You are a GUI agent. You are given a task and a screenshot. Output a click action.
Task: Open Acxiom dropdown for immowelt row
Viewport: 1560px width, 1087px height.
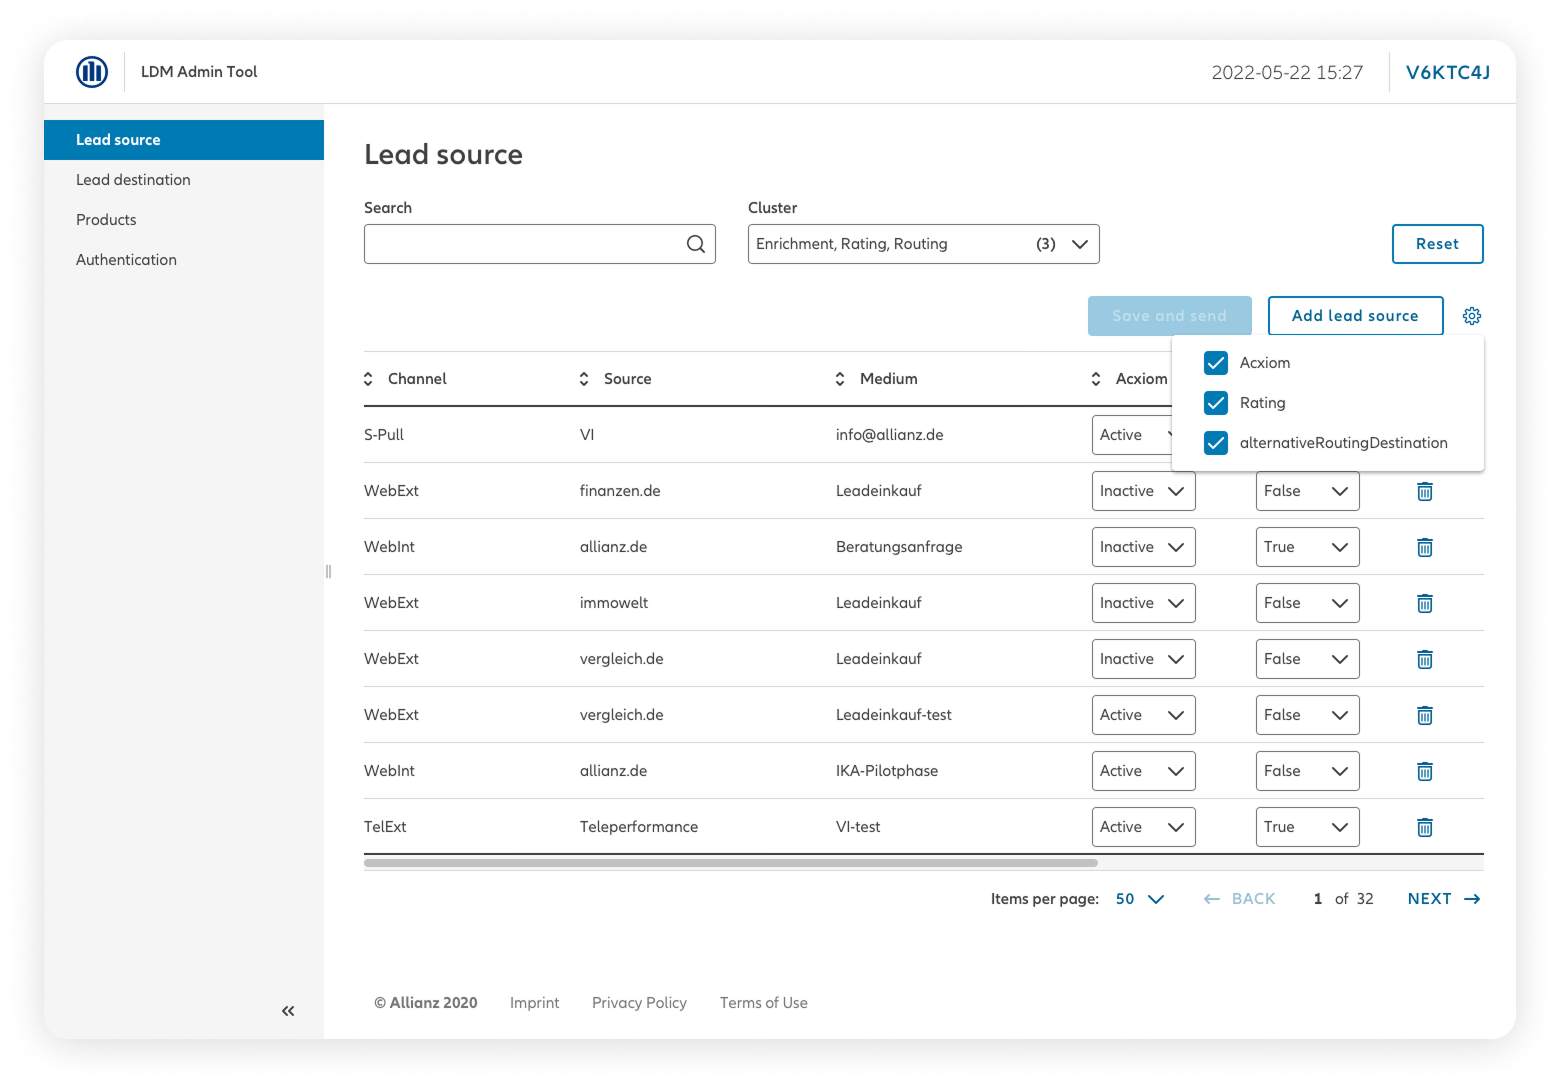point(1144,603)
